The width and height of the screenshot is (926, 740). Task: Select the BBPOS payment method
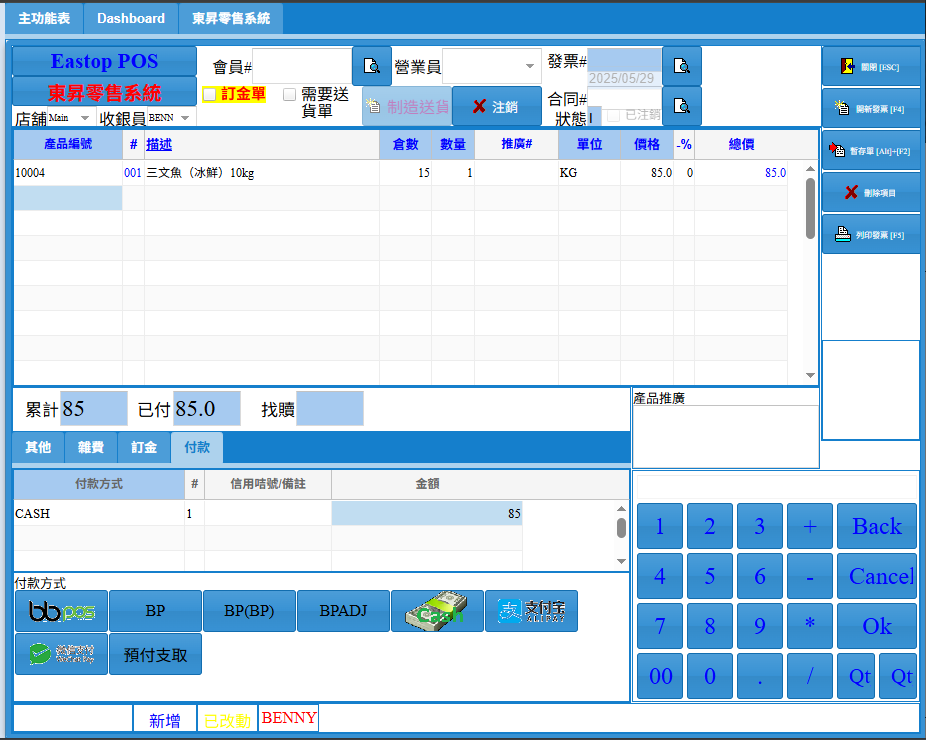pos(61,611)
